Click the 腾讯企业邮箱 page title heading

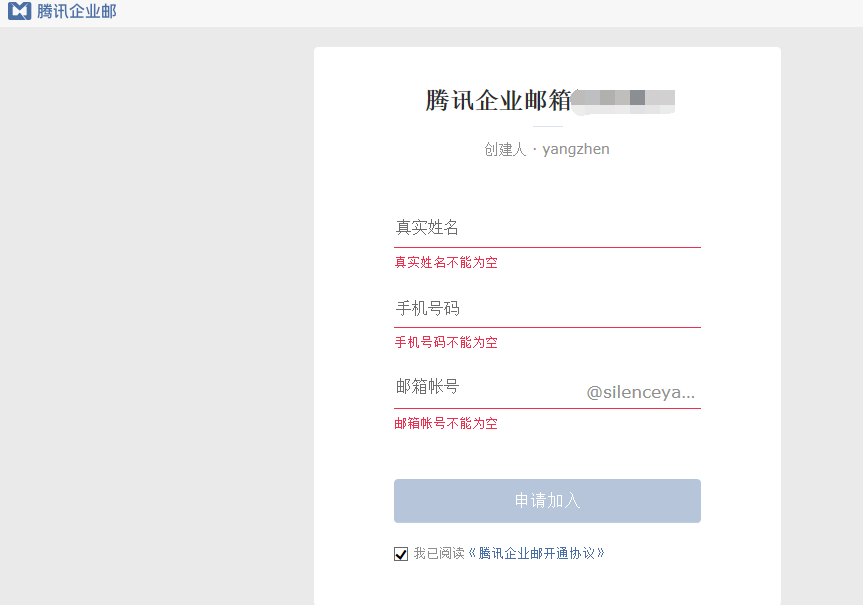[x=498, y=100]
